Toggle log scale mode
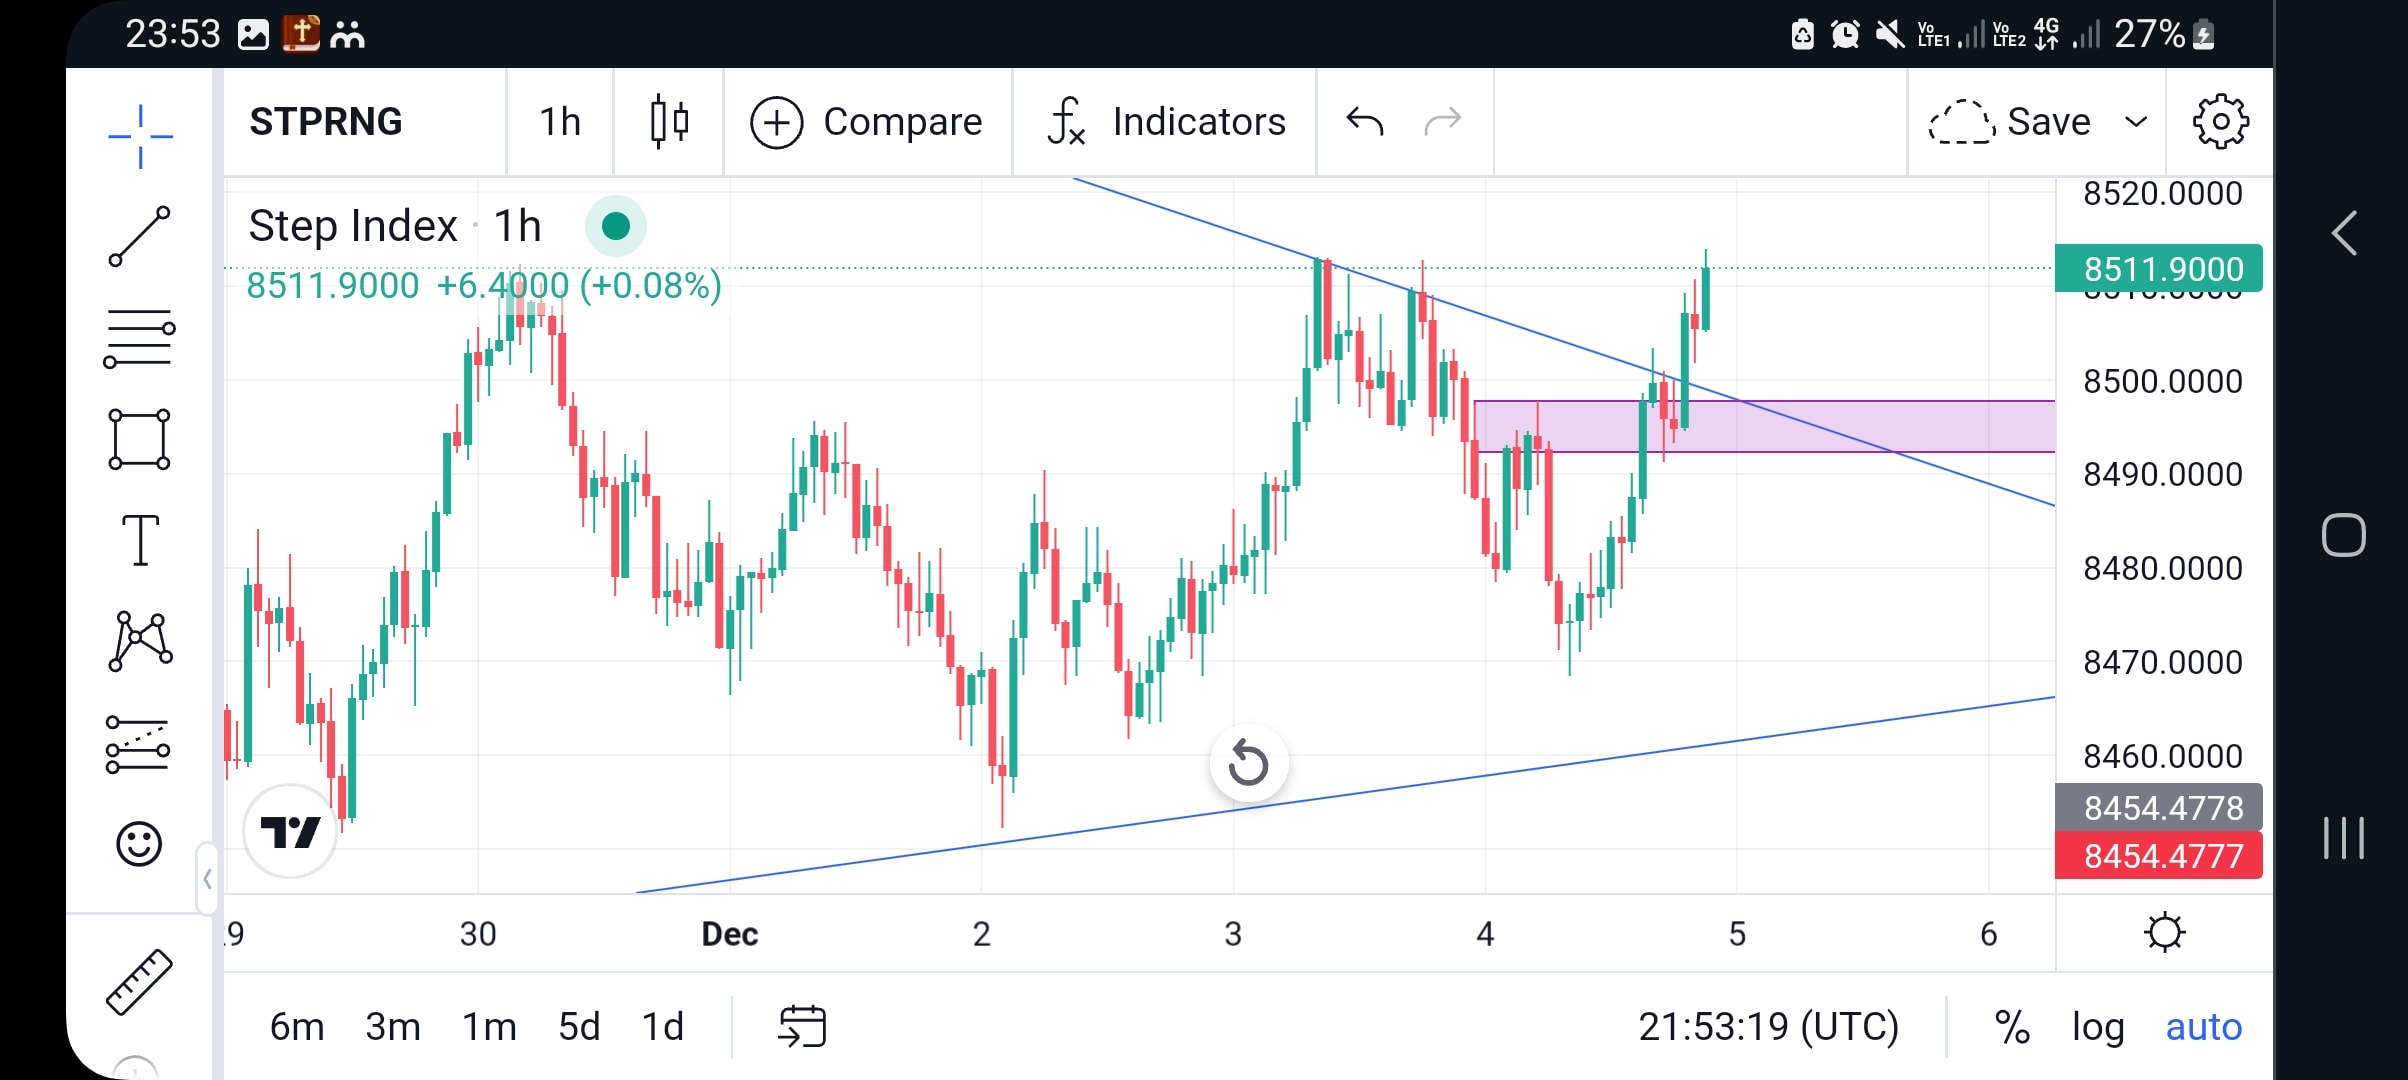The image size is (2408, 1080). click(2097, 1027)
